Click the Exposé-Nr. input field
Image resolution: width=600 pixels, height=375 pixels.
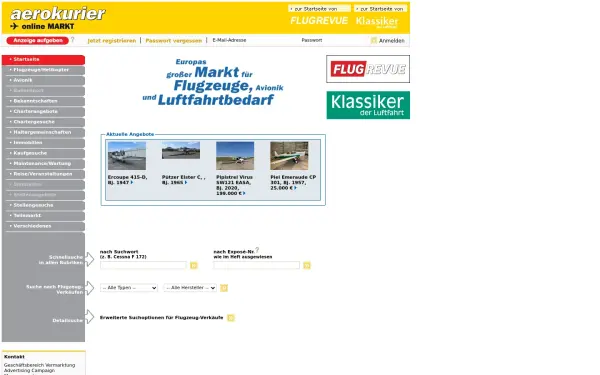[x=256, y=265]
